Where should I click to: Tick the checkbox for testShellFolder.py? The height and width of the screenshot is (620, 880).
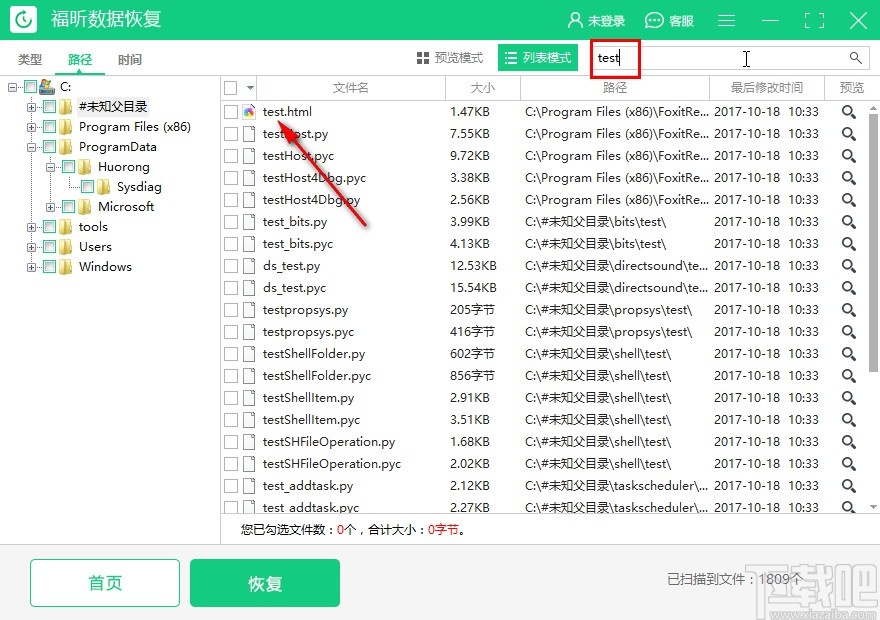point(231,354)
